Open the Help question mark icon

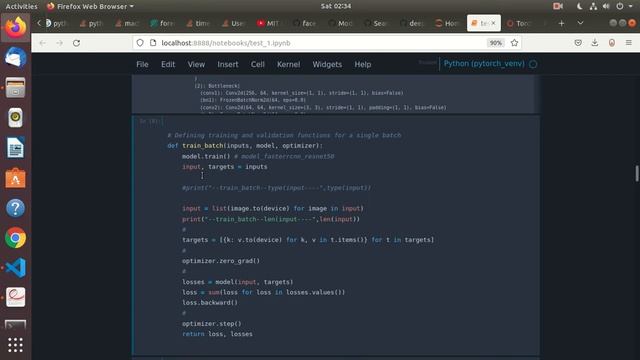(16, 208)
